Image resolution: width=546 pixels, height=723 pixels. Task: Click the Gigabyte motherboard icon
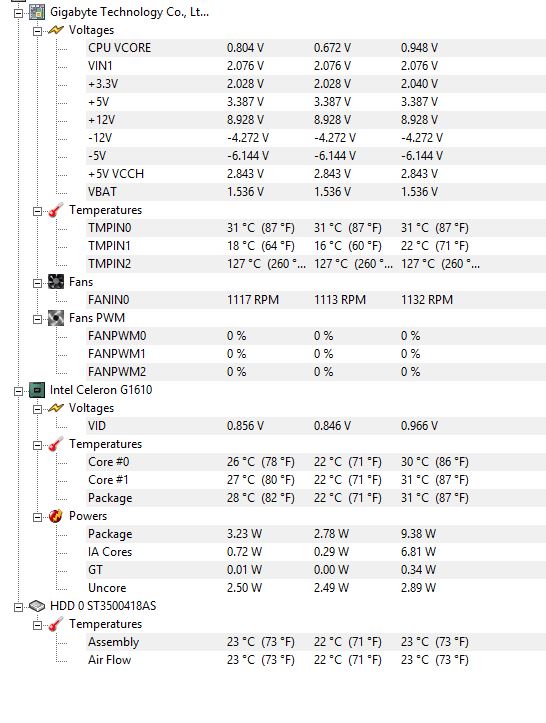37,12
